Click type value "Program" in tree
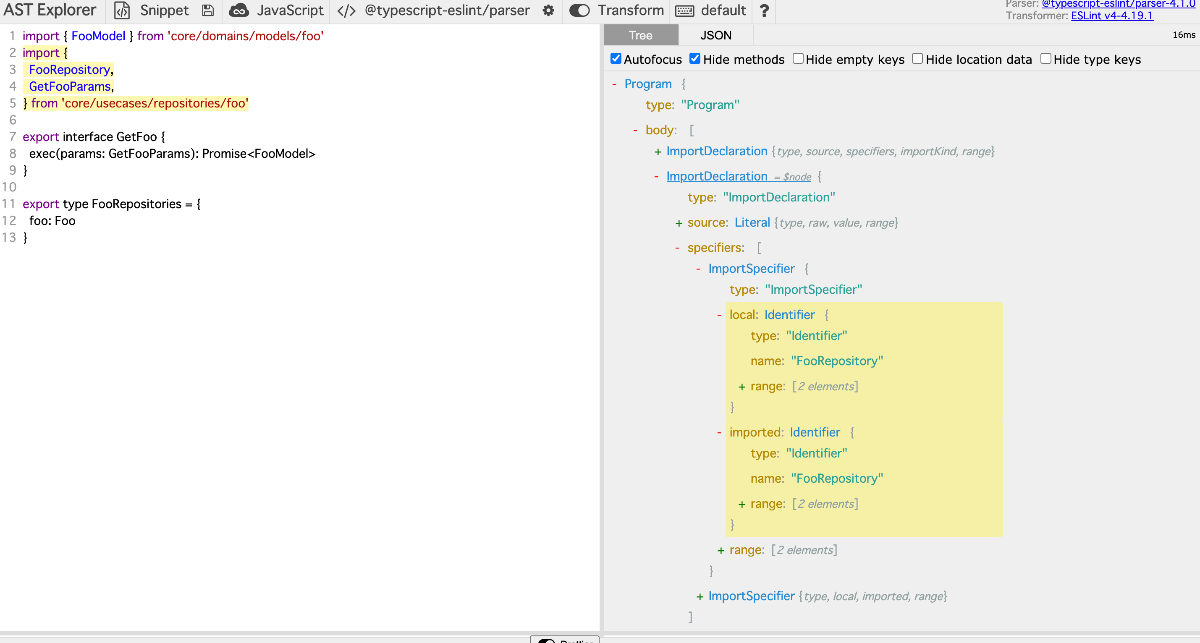This screenshot has height=643, width=1200. [x=710, y=105]
